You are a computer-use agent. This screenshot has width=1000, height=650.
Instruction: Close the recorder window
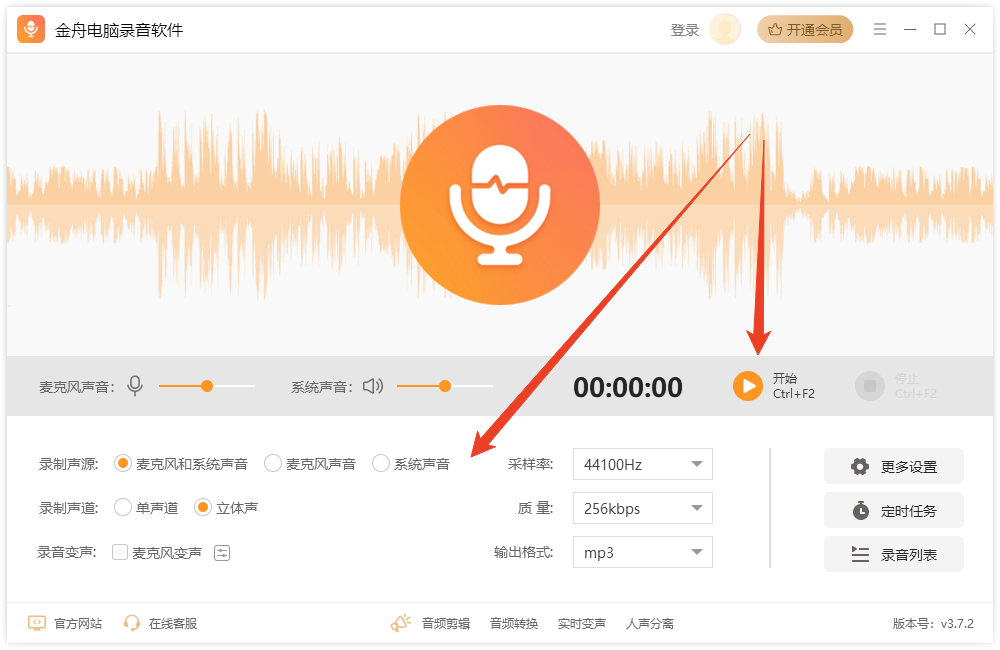coord(969,29)
